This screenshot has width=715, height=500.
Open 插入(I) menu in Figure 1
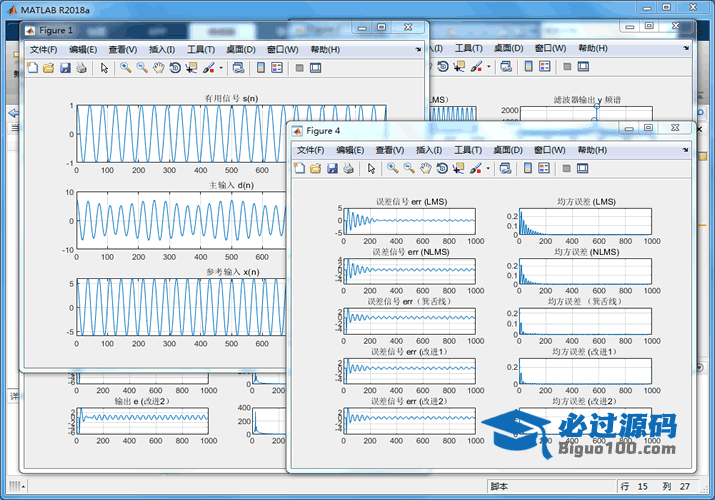(x=162, y=49)
